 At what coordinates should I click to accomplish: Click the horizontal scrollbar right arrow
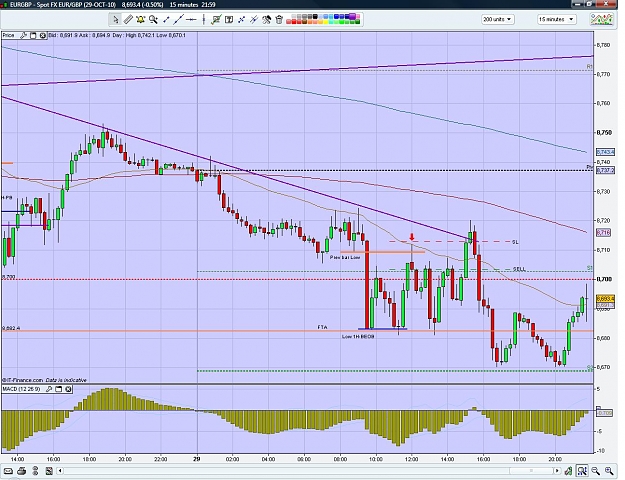click(x=557, y=471)
